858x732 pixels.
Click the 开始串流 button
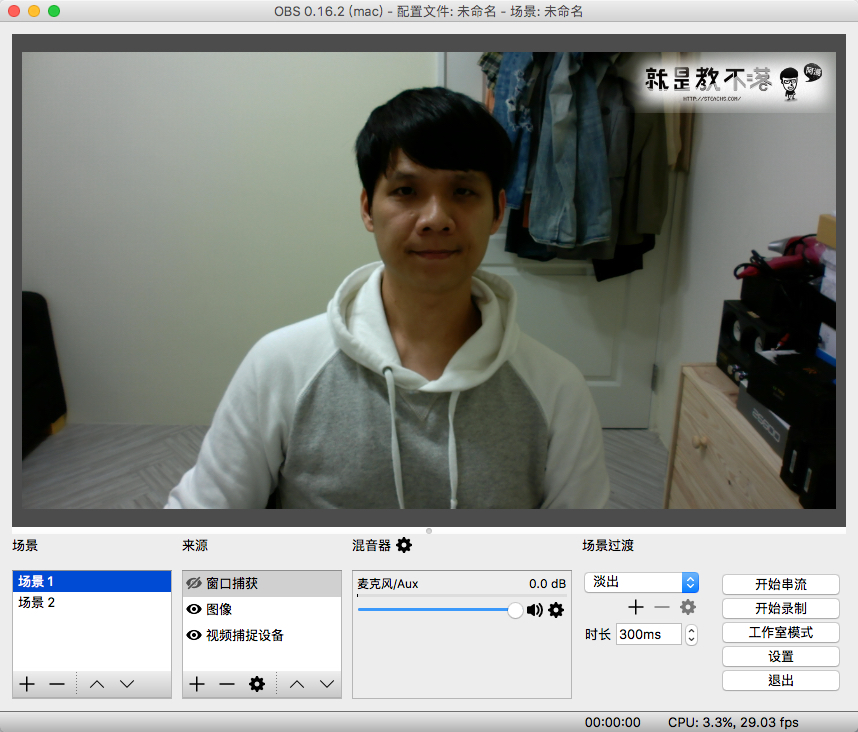pyautogui.click(x=781, y=584)
